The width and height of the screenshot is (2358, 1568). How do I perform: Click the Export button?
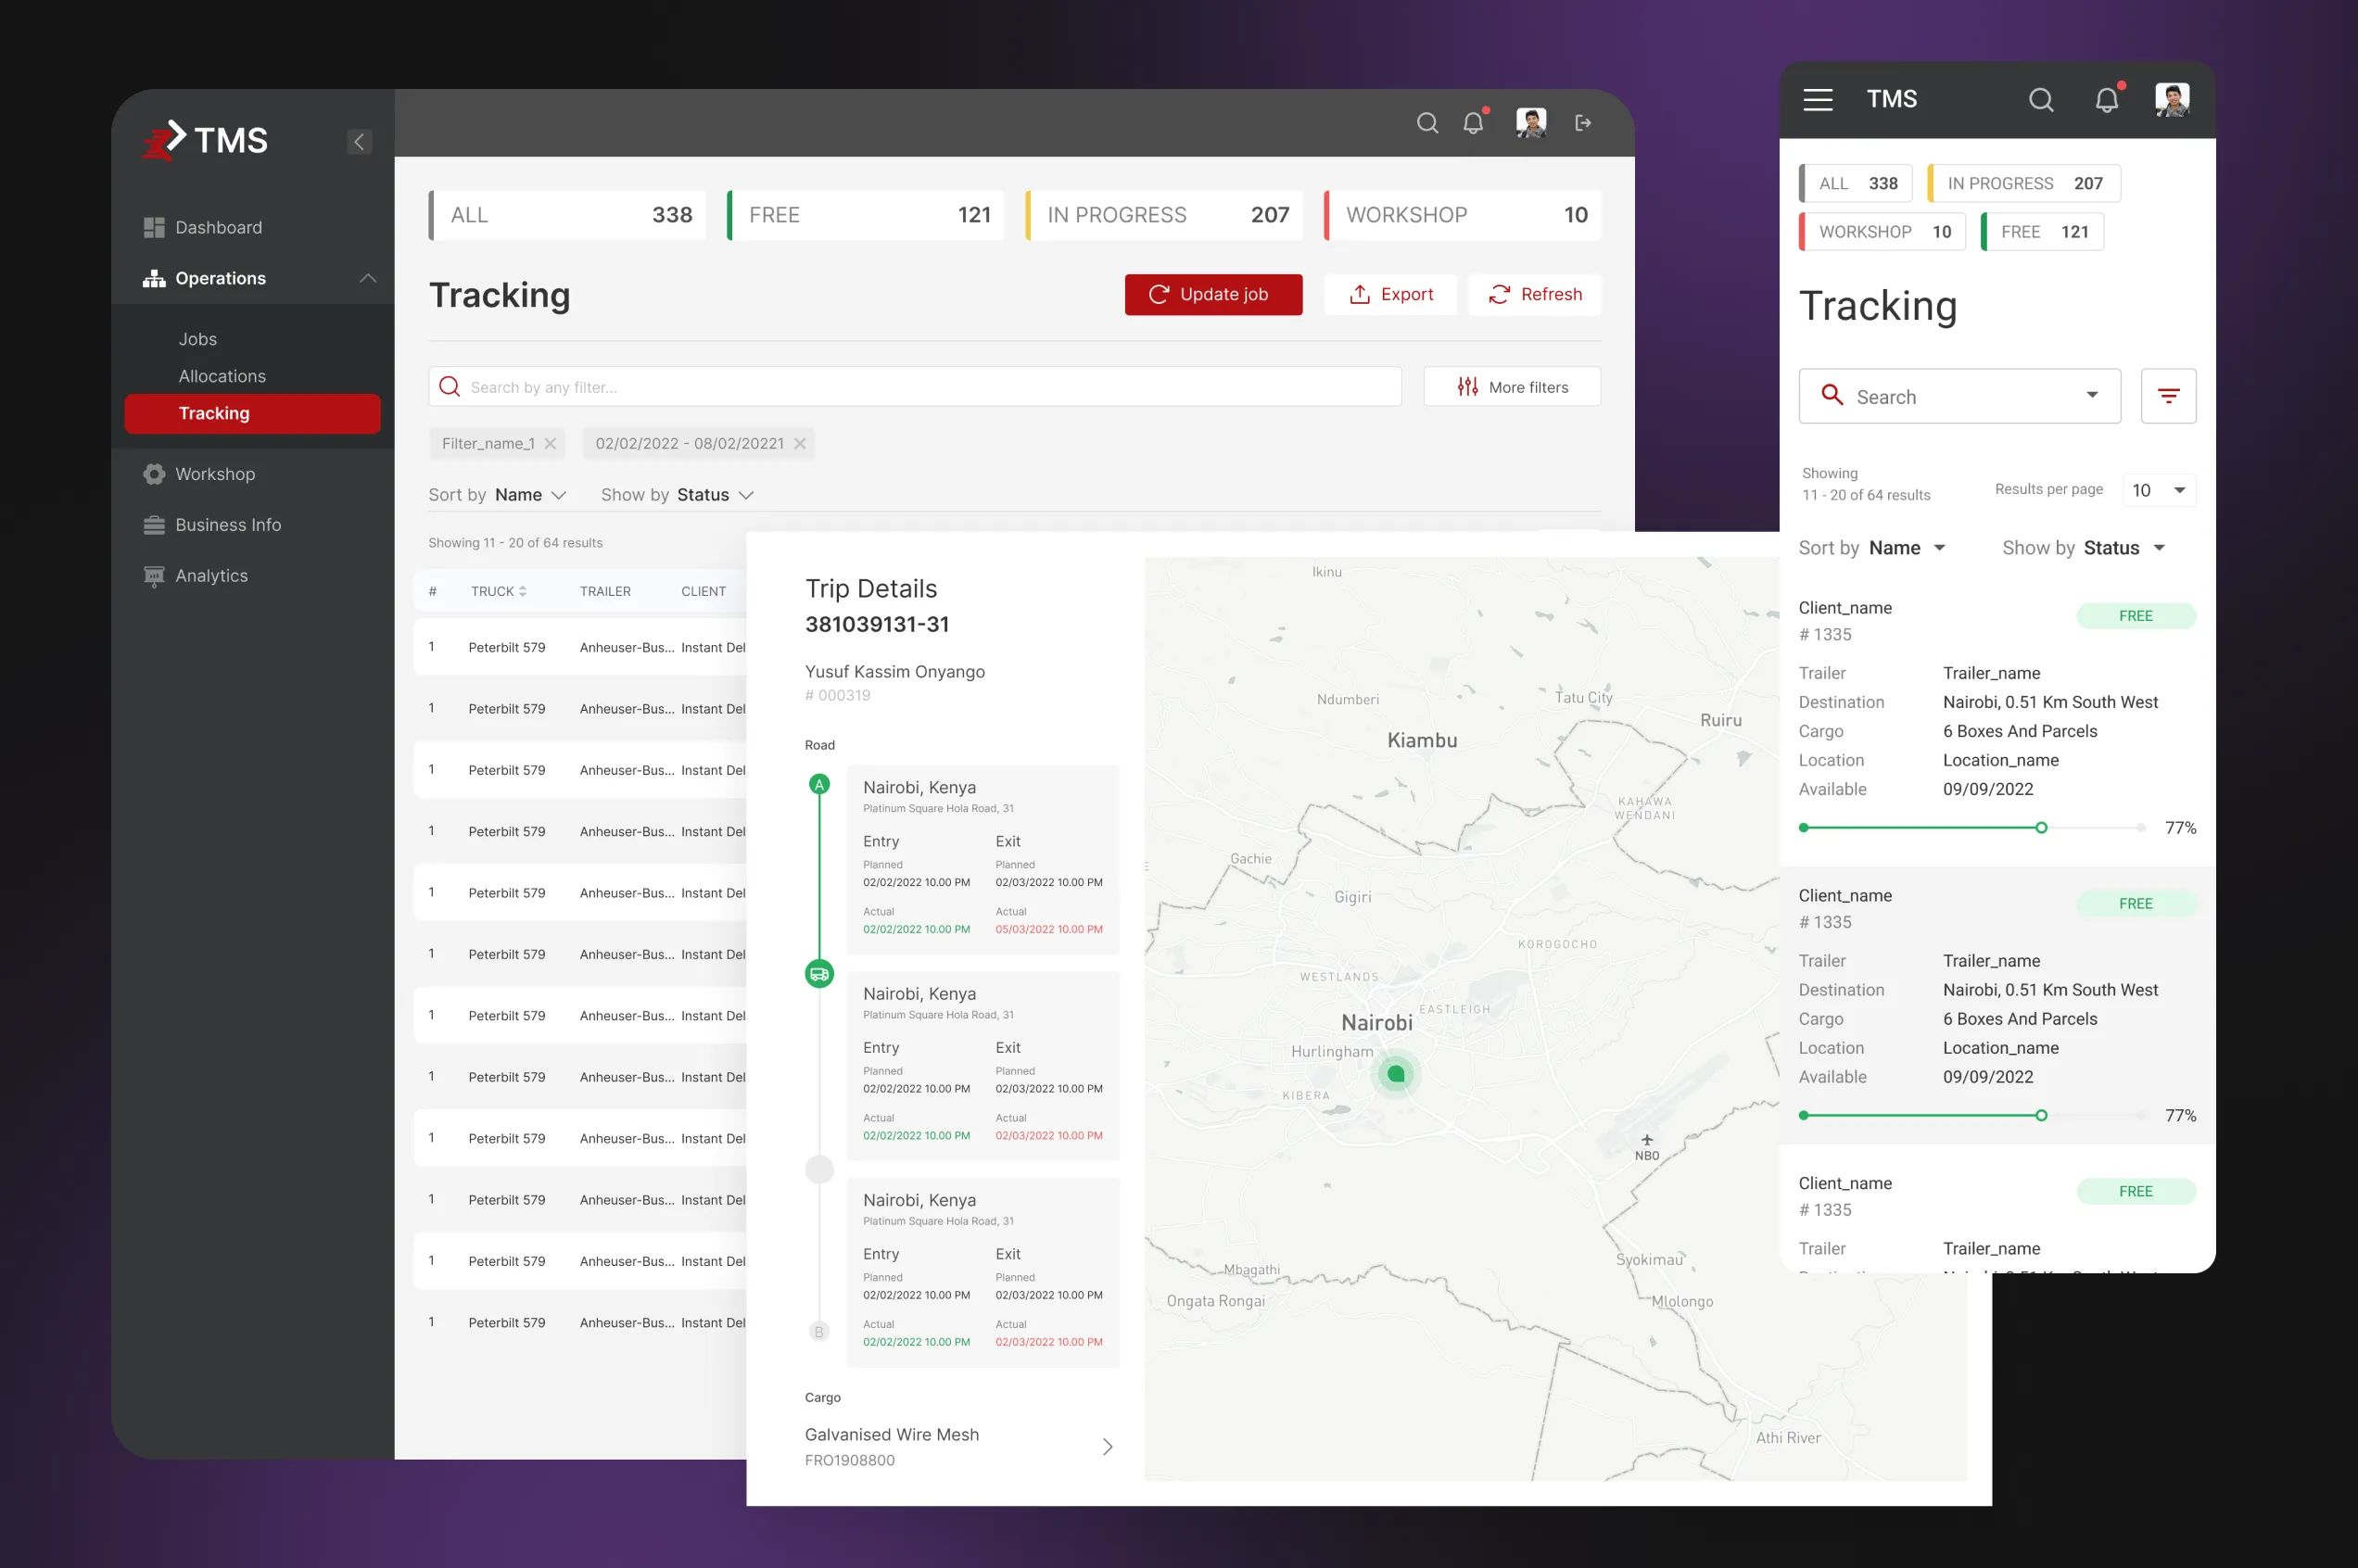tap(1390, 294)
